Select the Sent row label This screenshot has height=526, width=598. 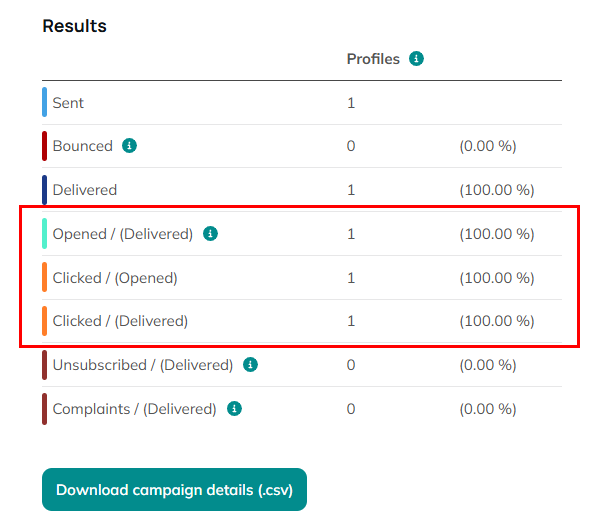68,103
